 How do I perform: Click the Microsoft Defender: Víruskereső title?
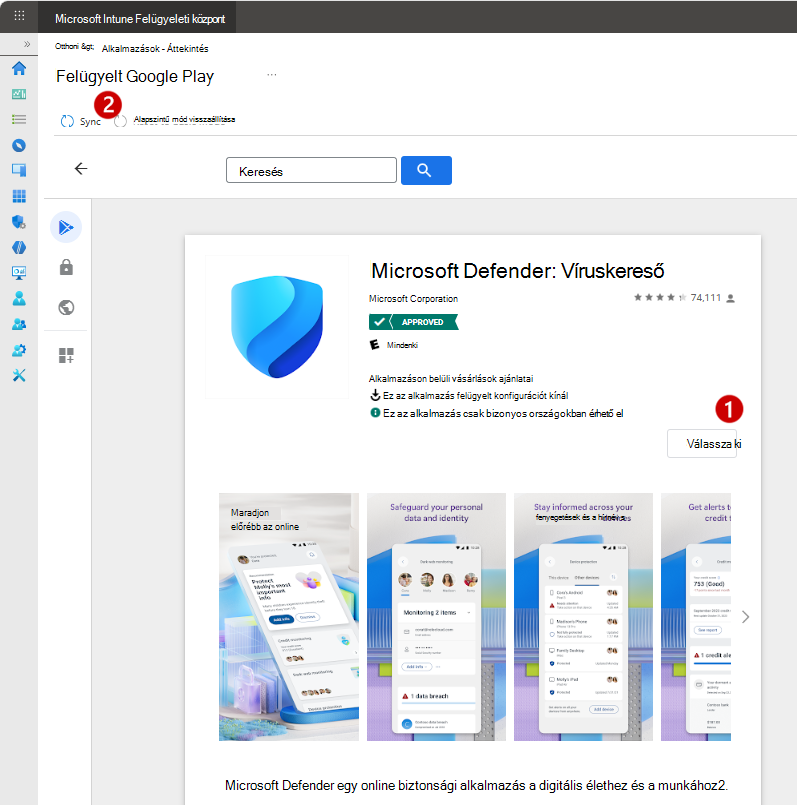[x=517, y=271]
